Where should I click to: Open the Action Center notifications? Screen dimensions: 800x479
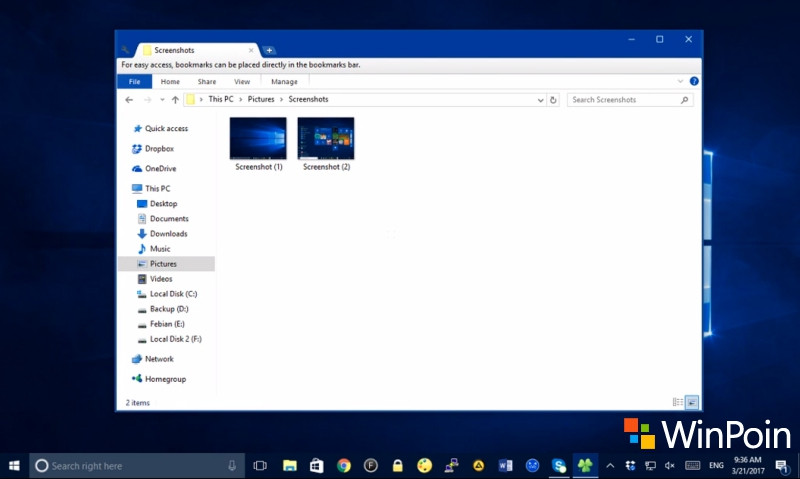click(x=782, y=466)
